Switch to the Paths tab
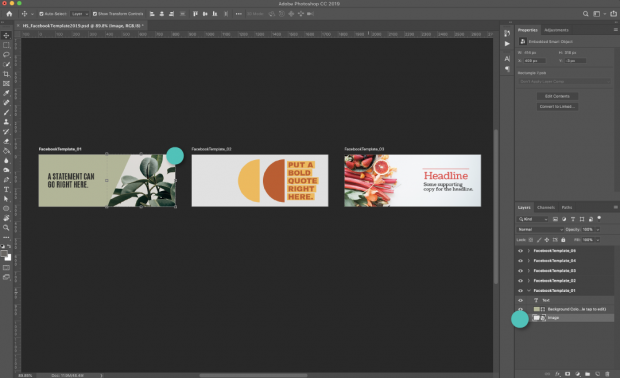The image size is (620, 378). [x=567, y=207]
